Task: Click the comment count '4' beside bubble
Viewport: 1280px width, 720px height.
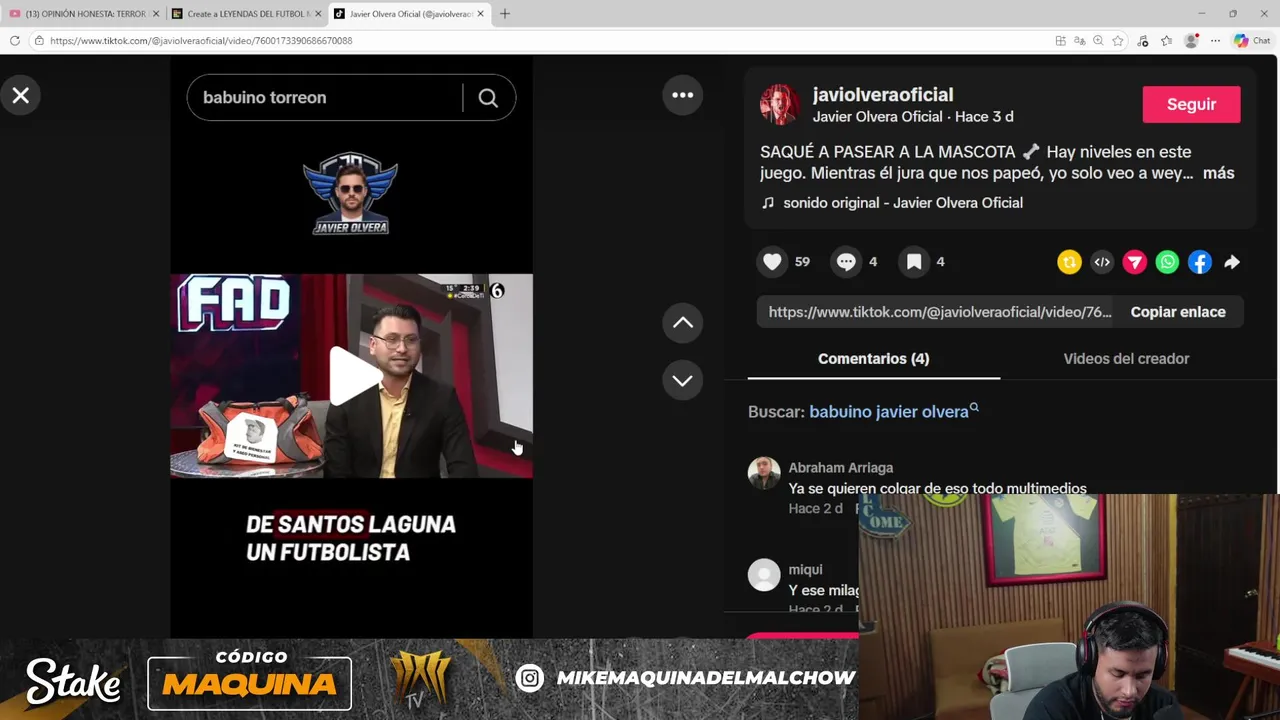Action: pyautogui.click(x=873, y=262)
